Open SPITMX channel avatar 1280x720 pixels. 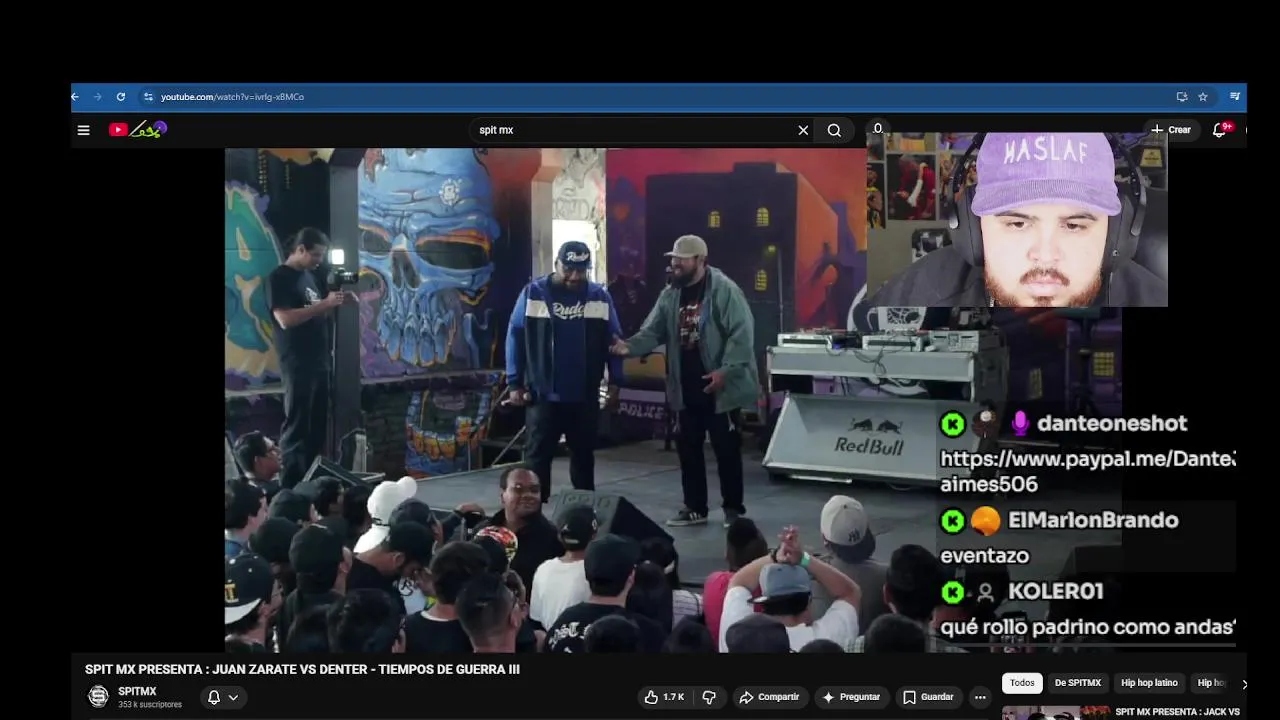pyautogui.click(x=98, y=696)
